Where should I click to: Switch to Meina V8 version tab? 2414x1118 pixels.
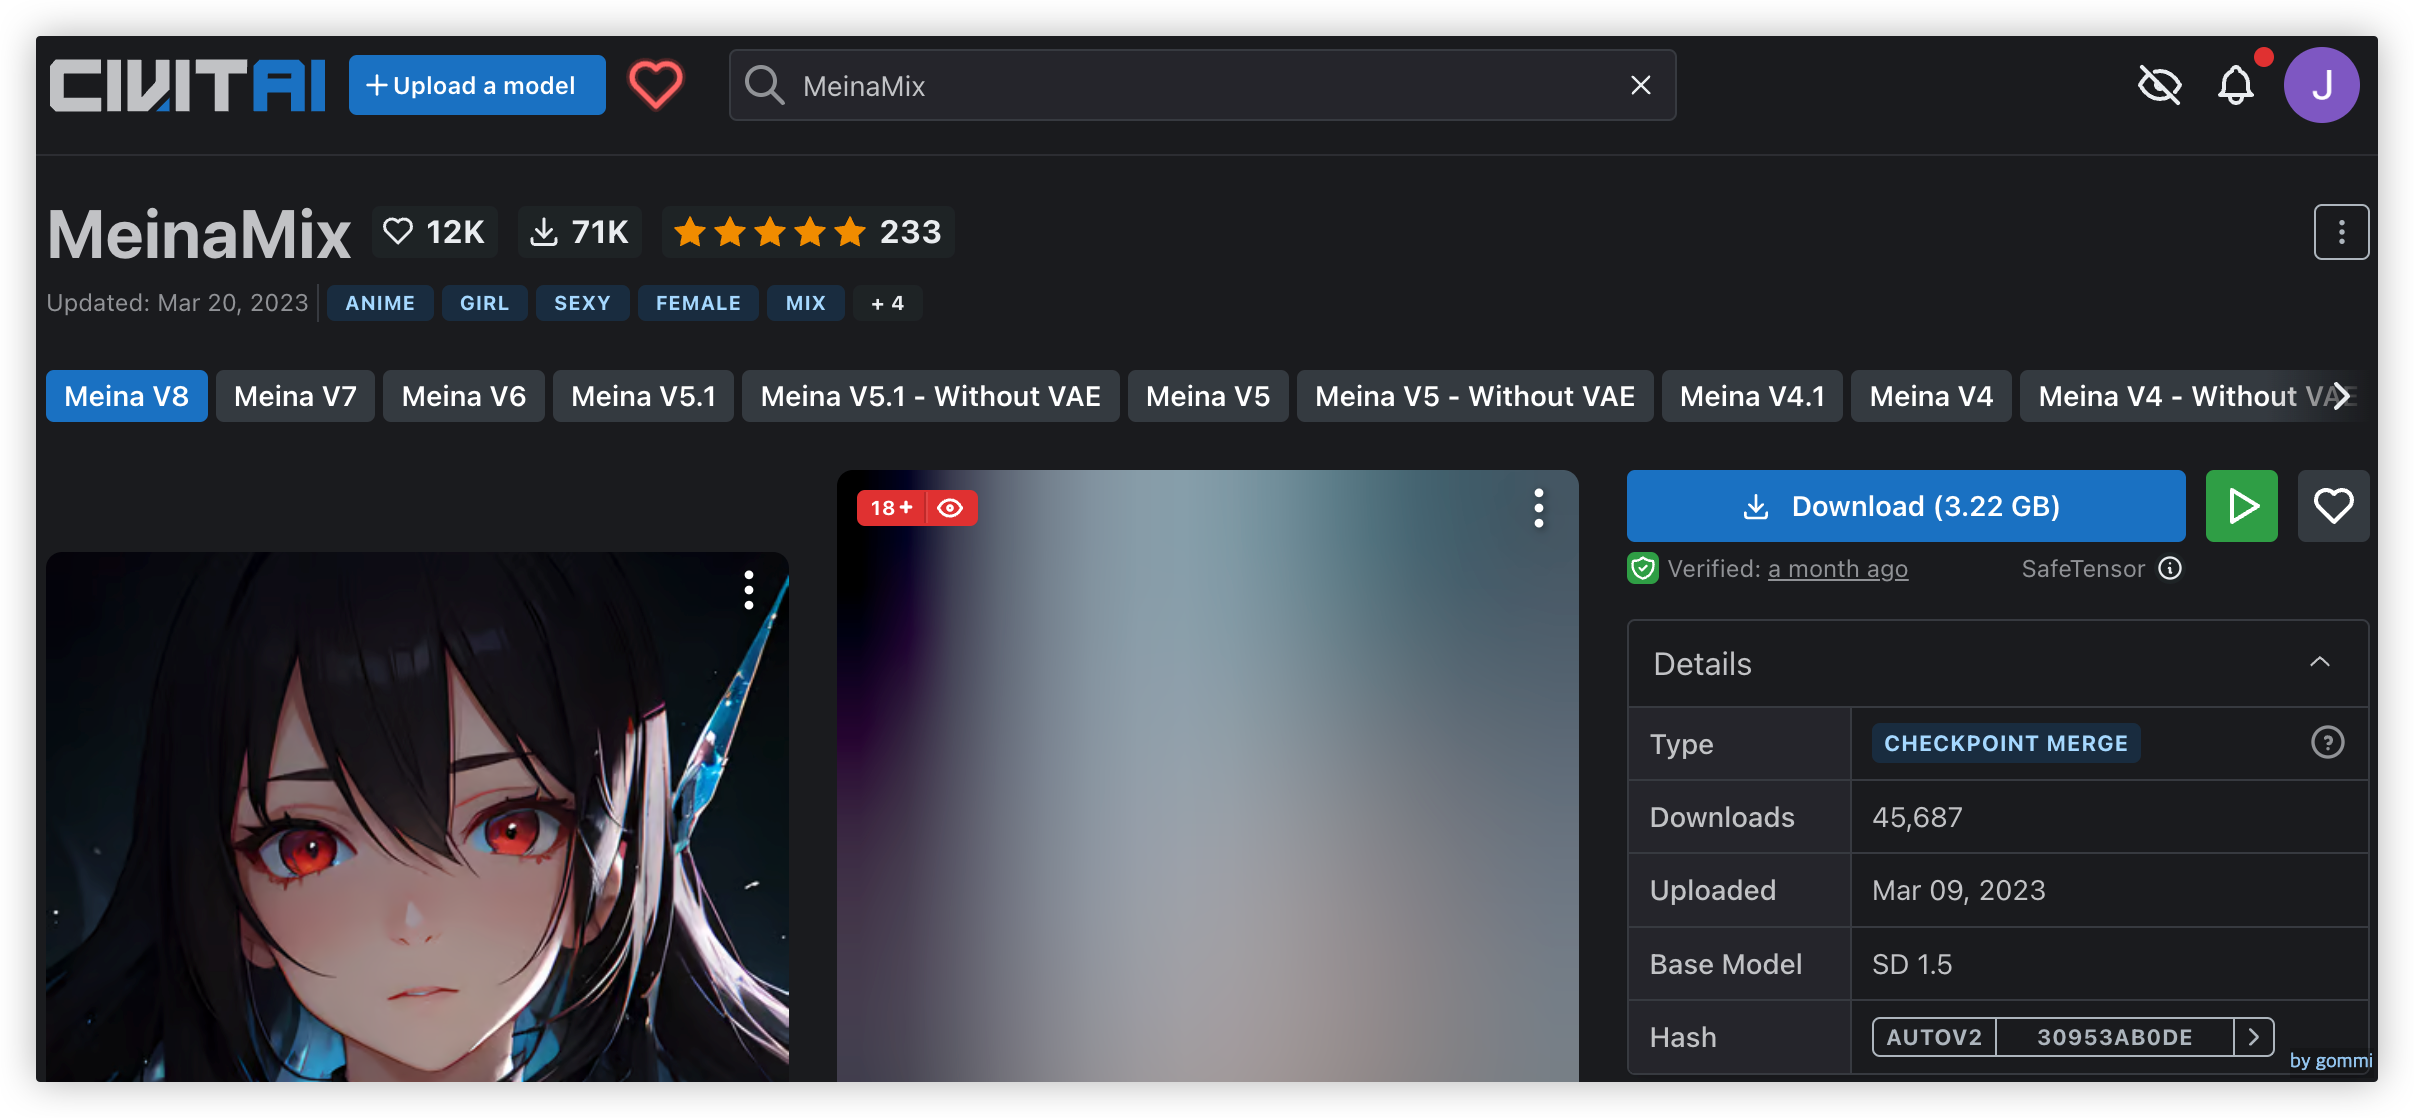pos(126,396)
